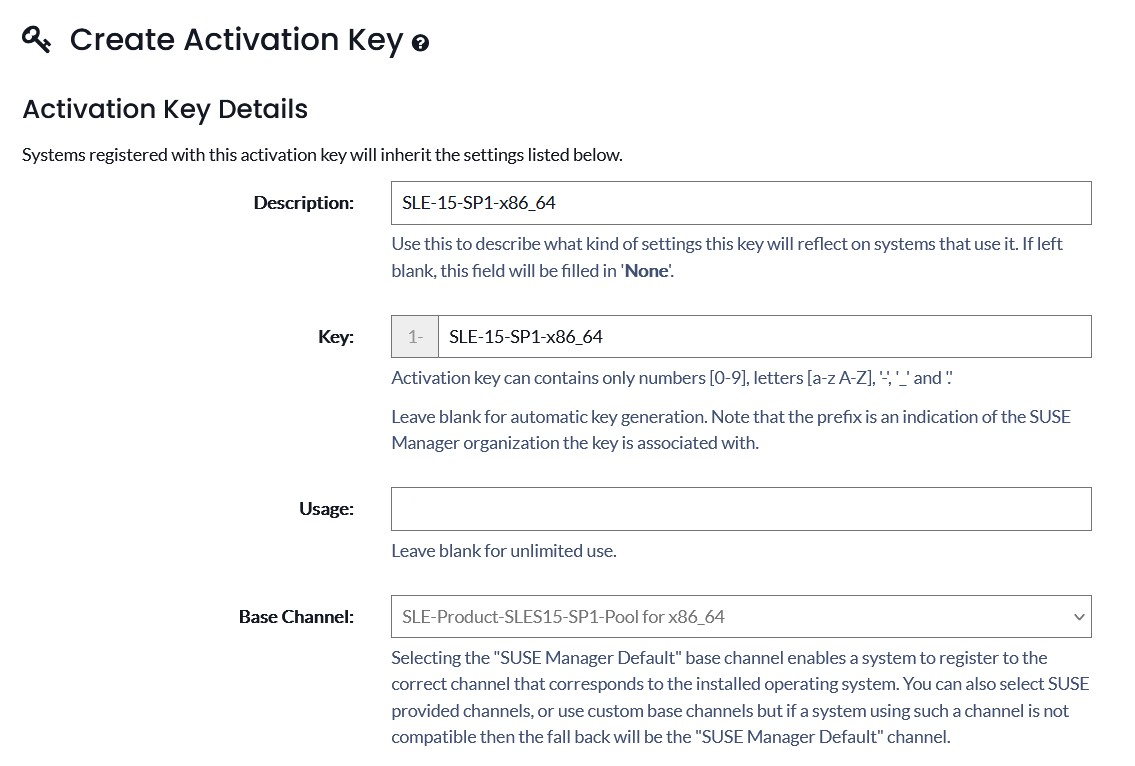Click the greyed '1-' key prefix box

coord(415,337)
